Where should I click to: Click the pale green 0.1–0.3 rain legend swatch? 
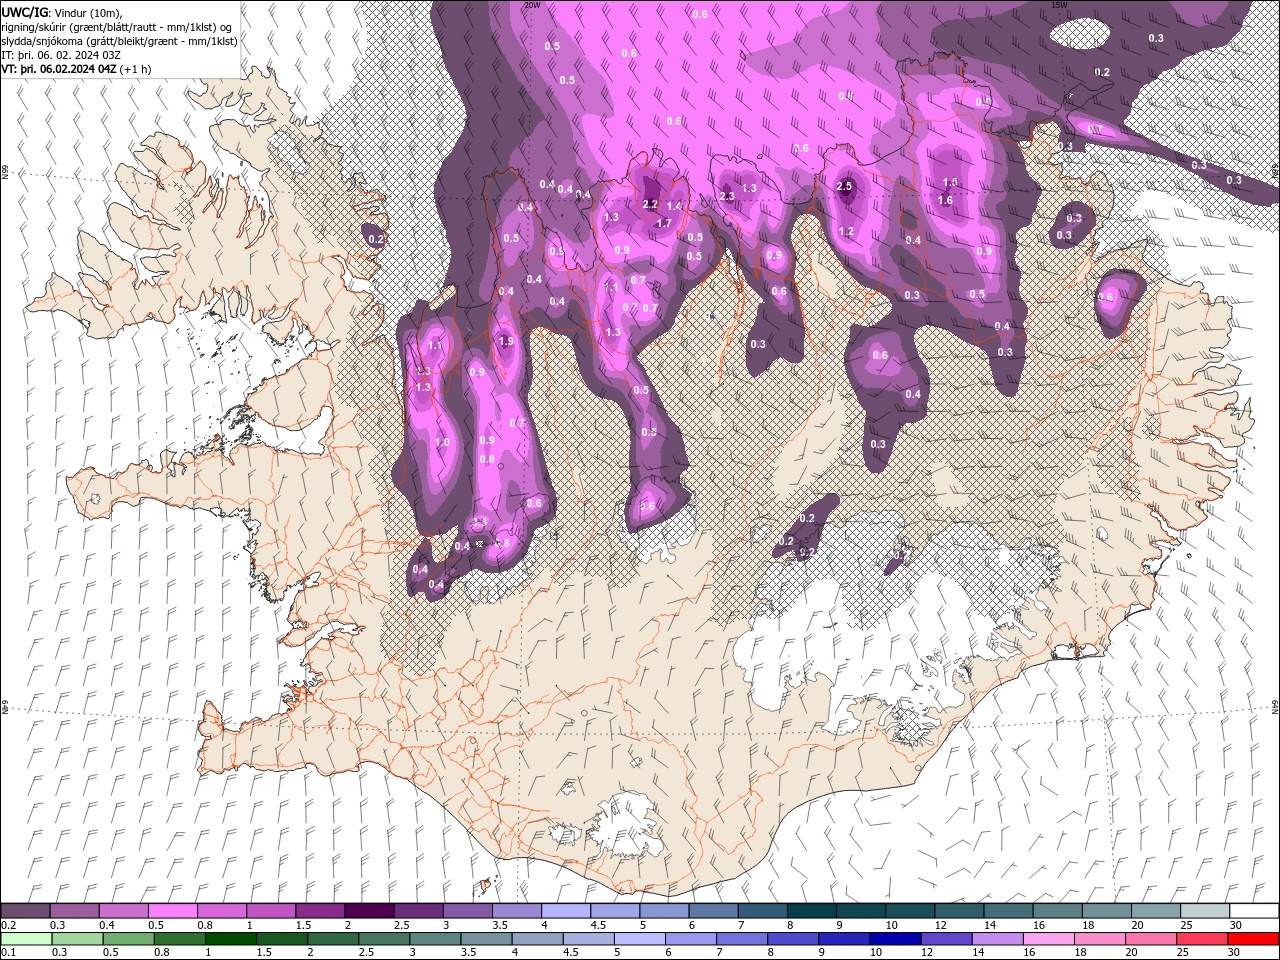tap(26, 938)
